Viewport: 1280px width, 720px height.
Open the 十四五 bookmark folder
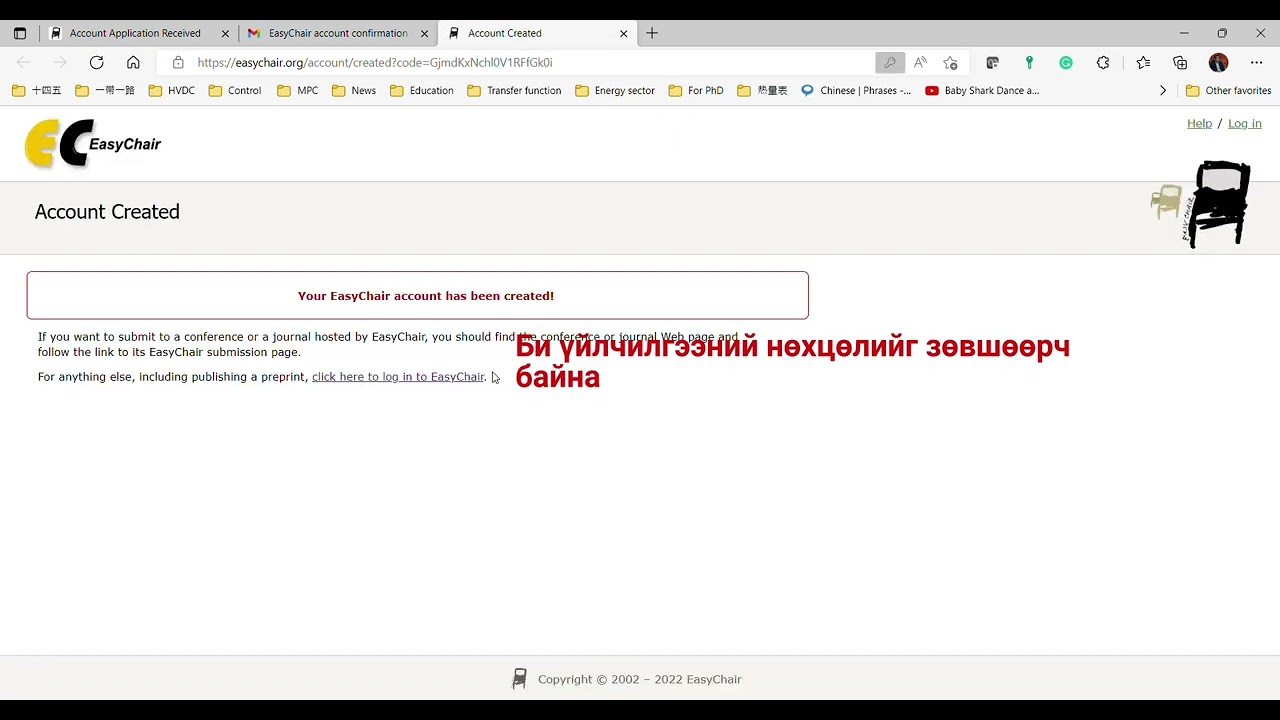[37, 90]
